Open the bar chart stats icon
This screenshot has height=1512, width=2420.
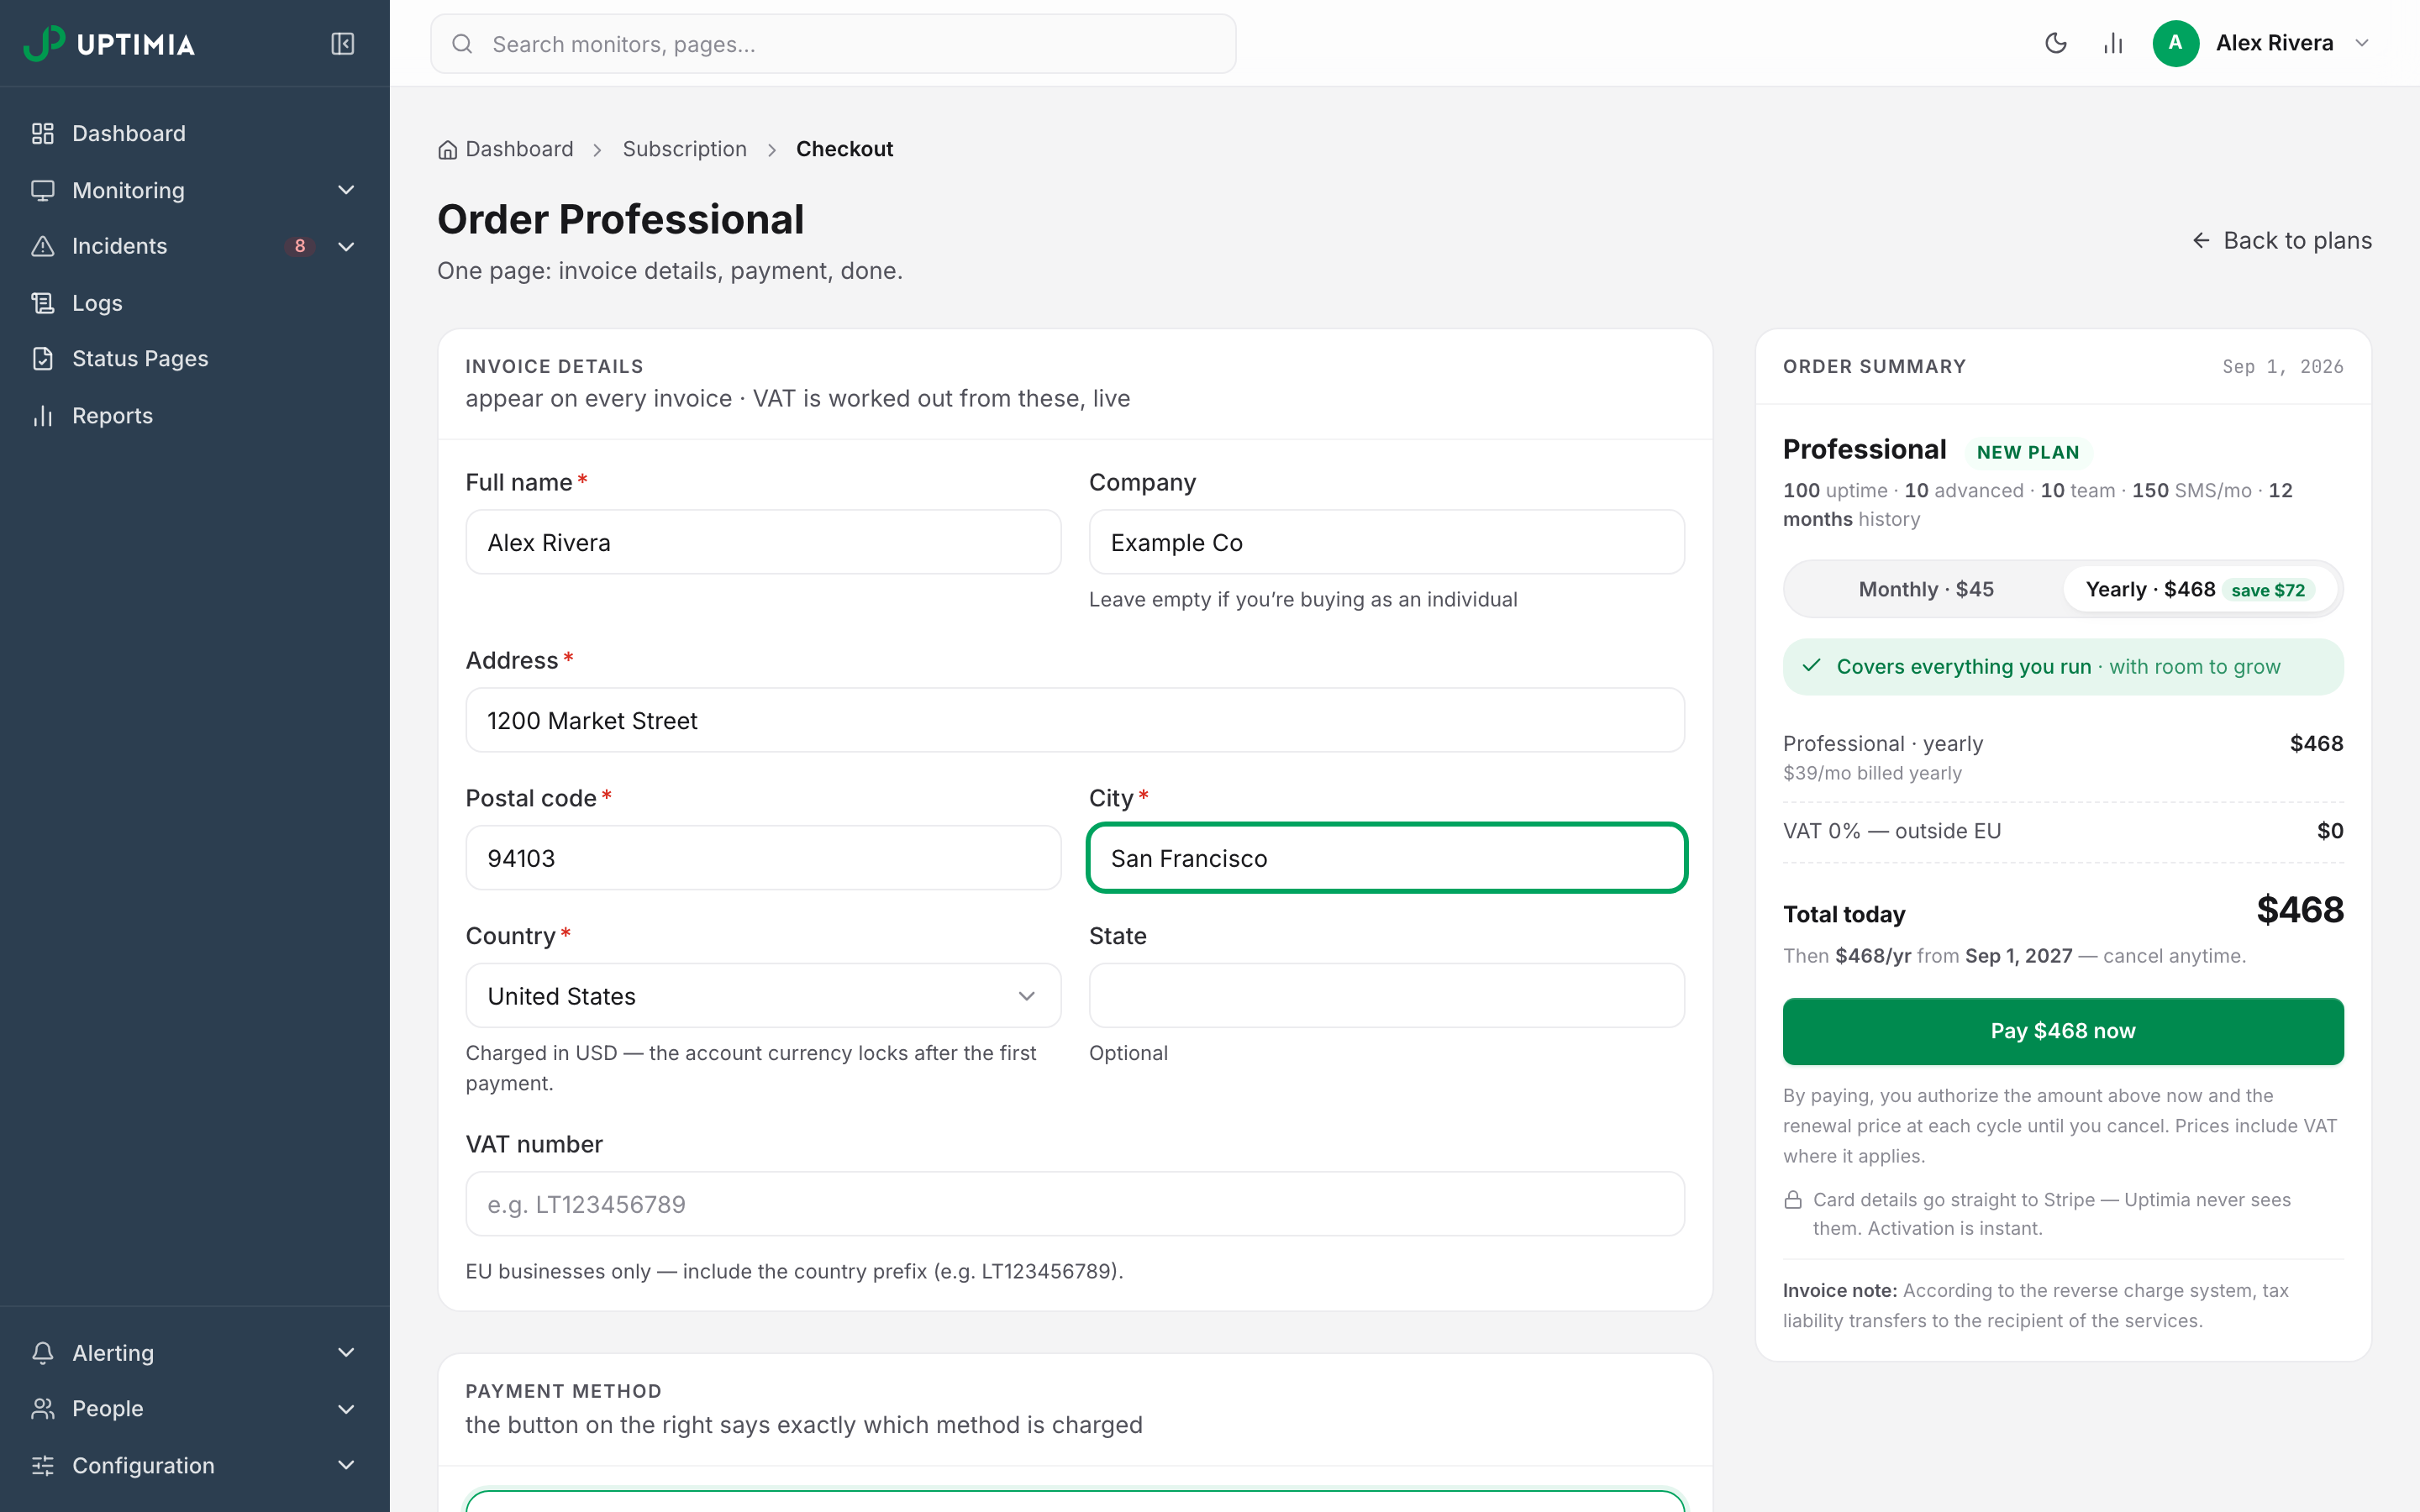tap(2113, 43)
